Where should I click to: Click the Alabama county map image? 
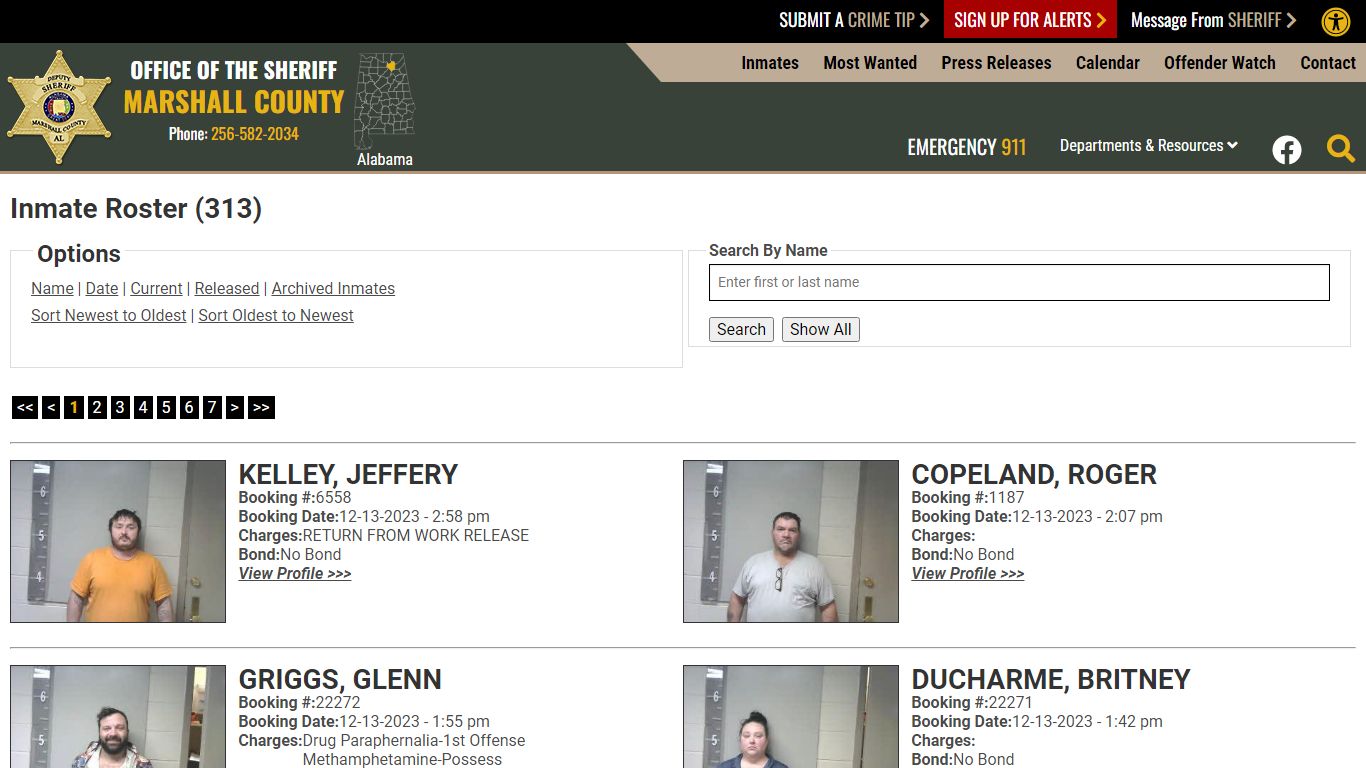coord(385,101)
